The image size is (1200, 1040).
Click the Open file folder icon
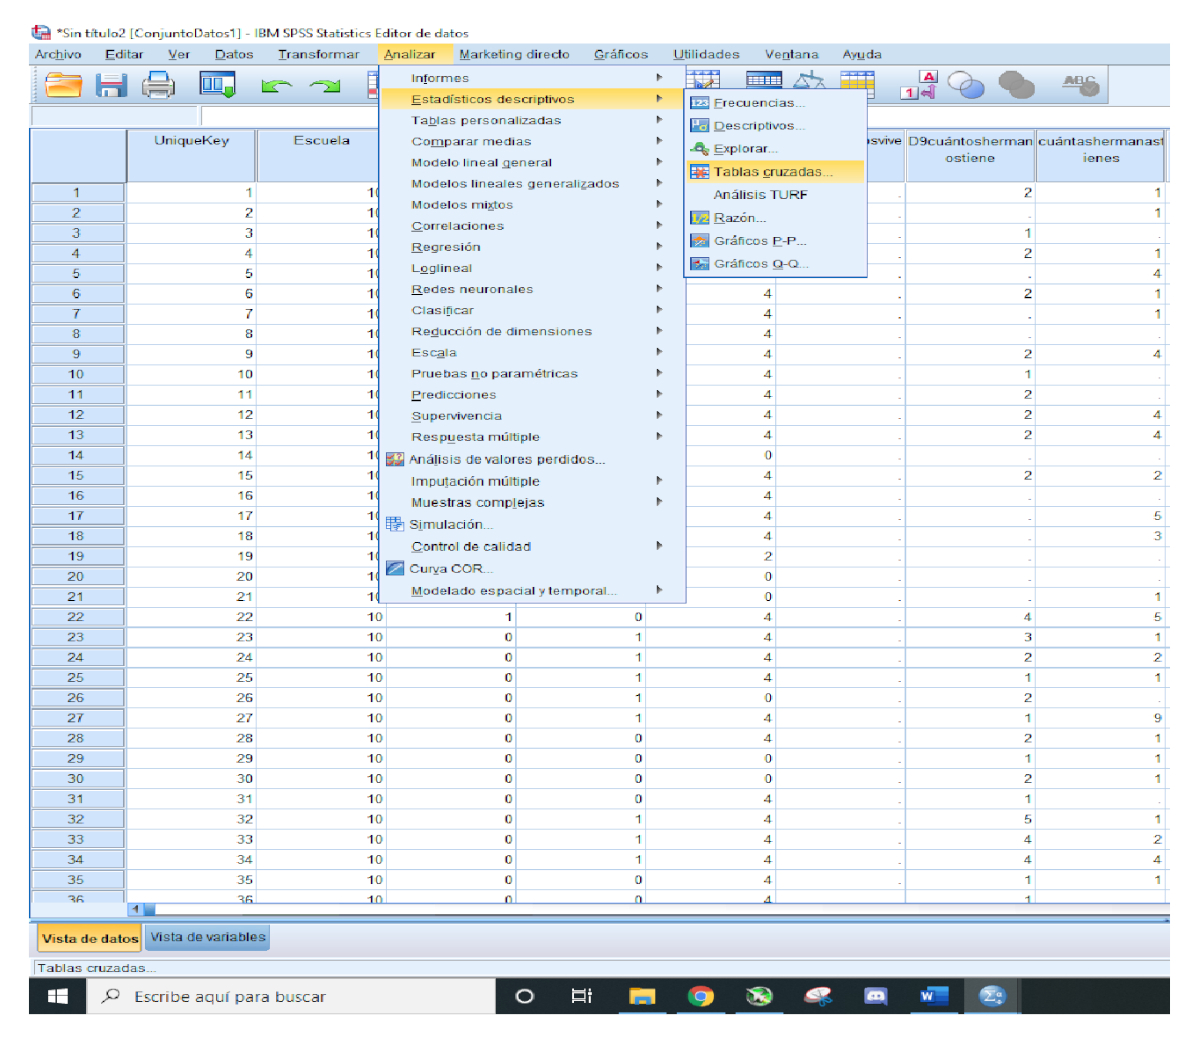tap(63, 86)
